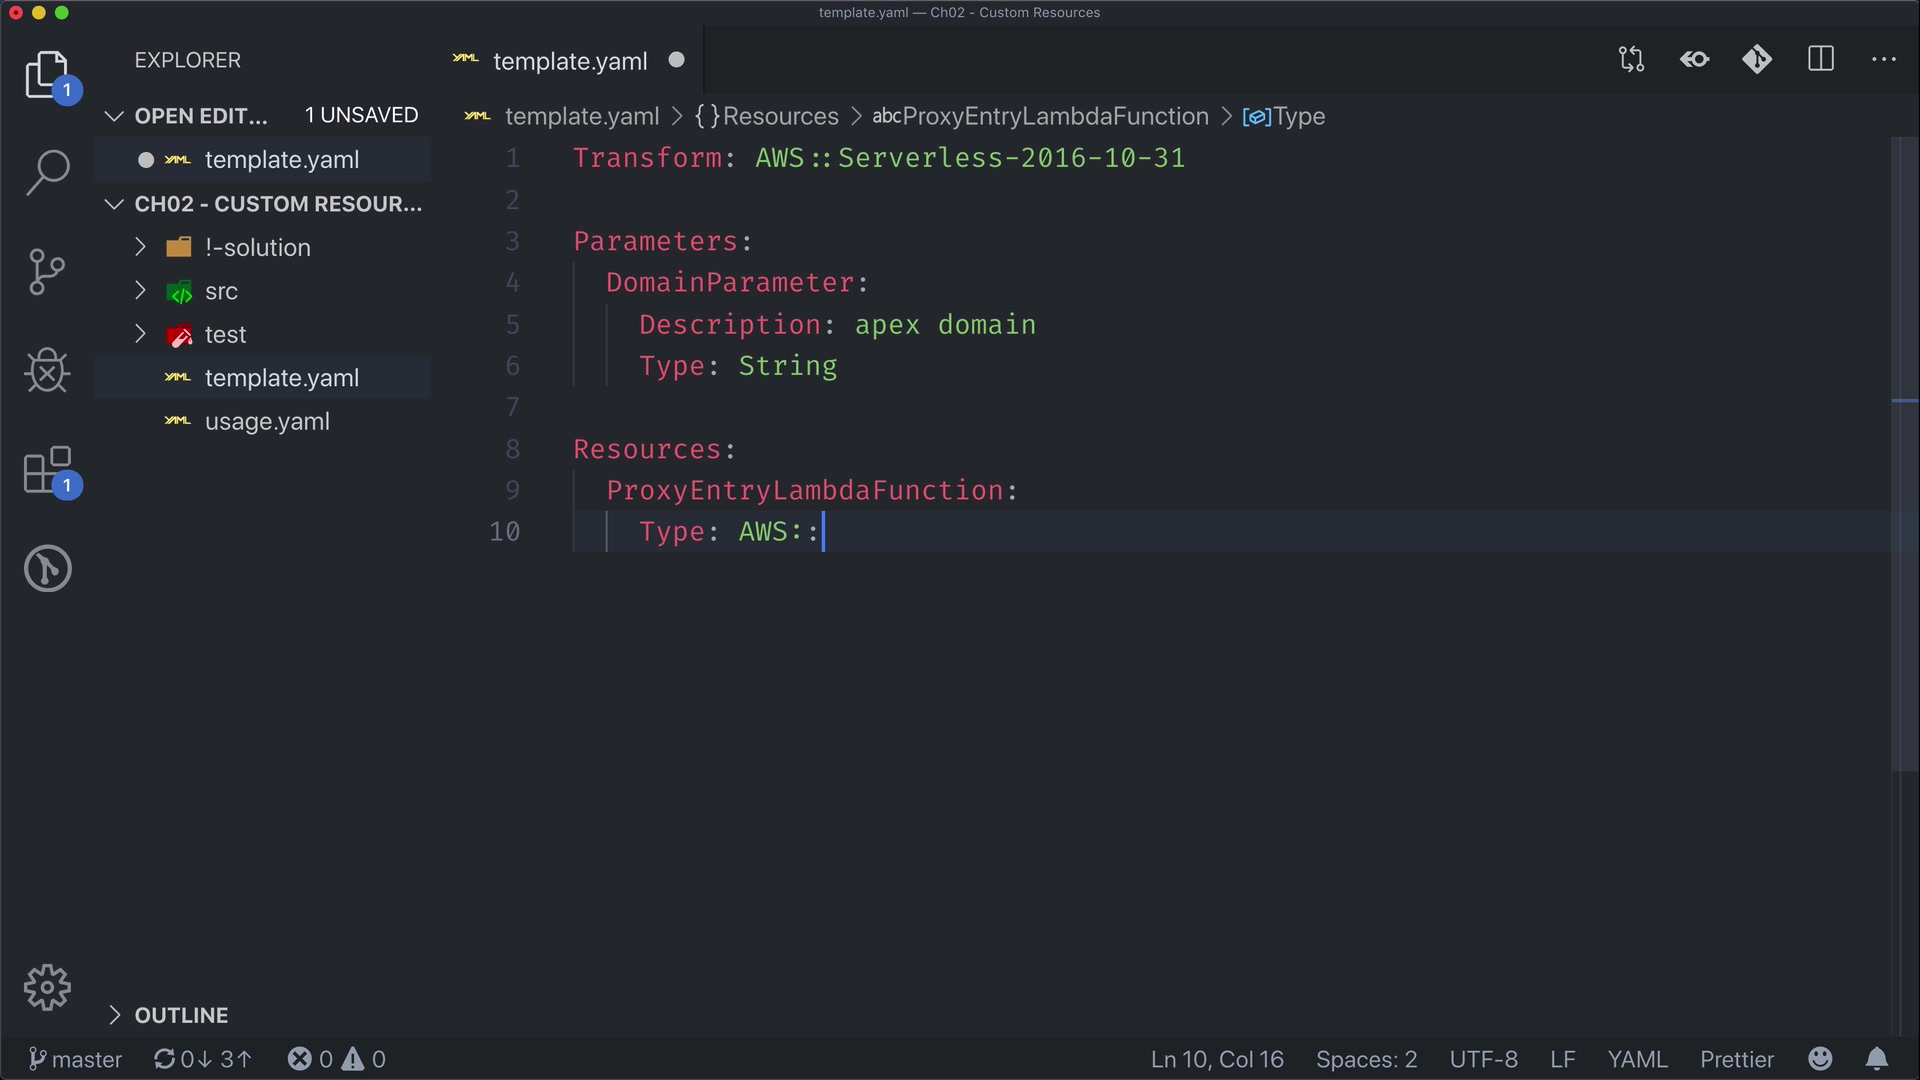Select the template.yaml editor tab

(x=570, y=61)
